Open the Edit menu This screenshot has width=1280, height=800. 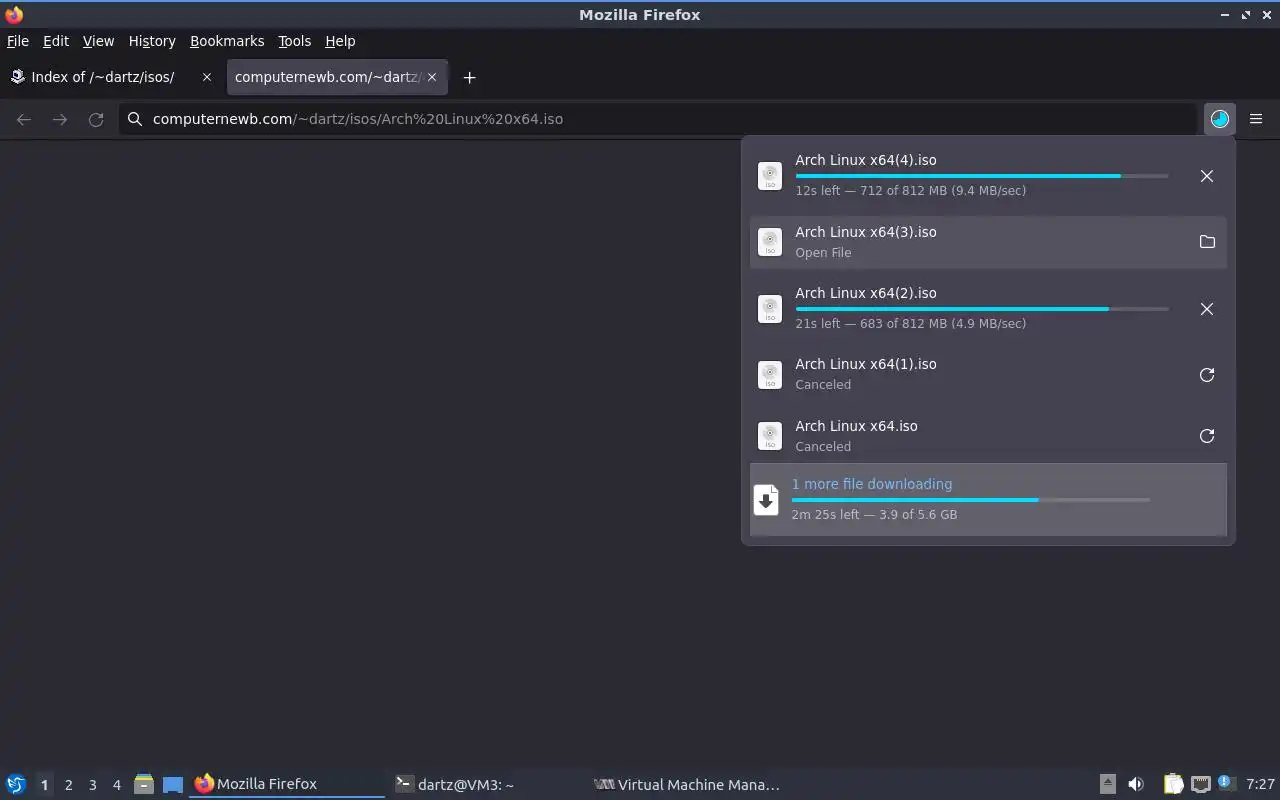pos(56,41)
